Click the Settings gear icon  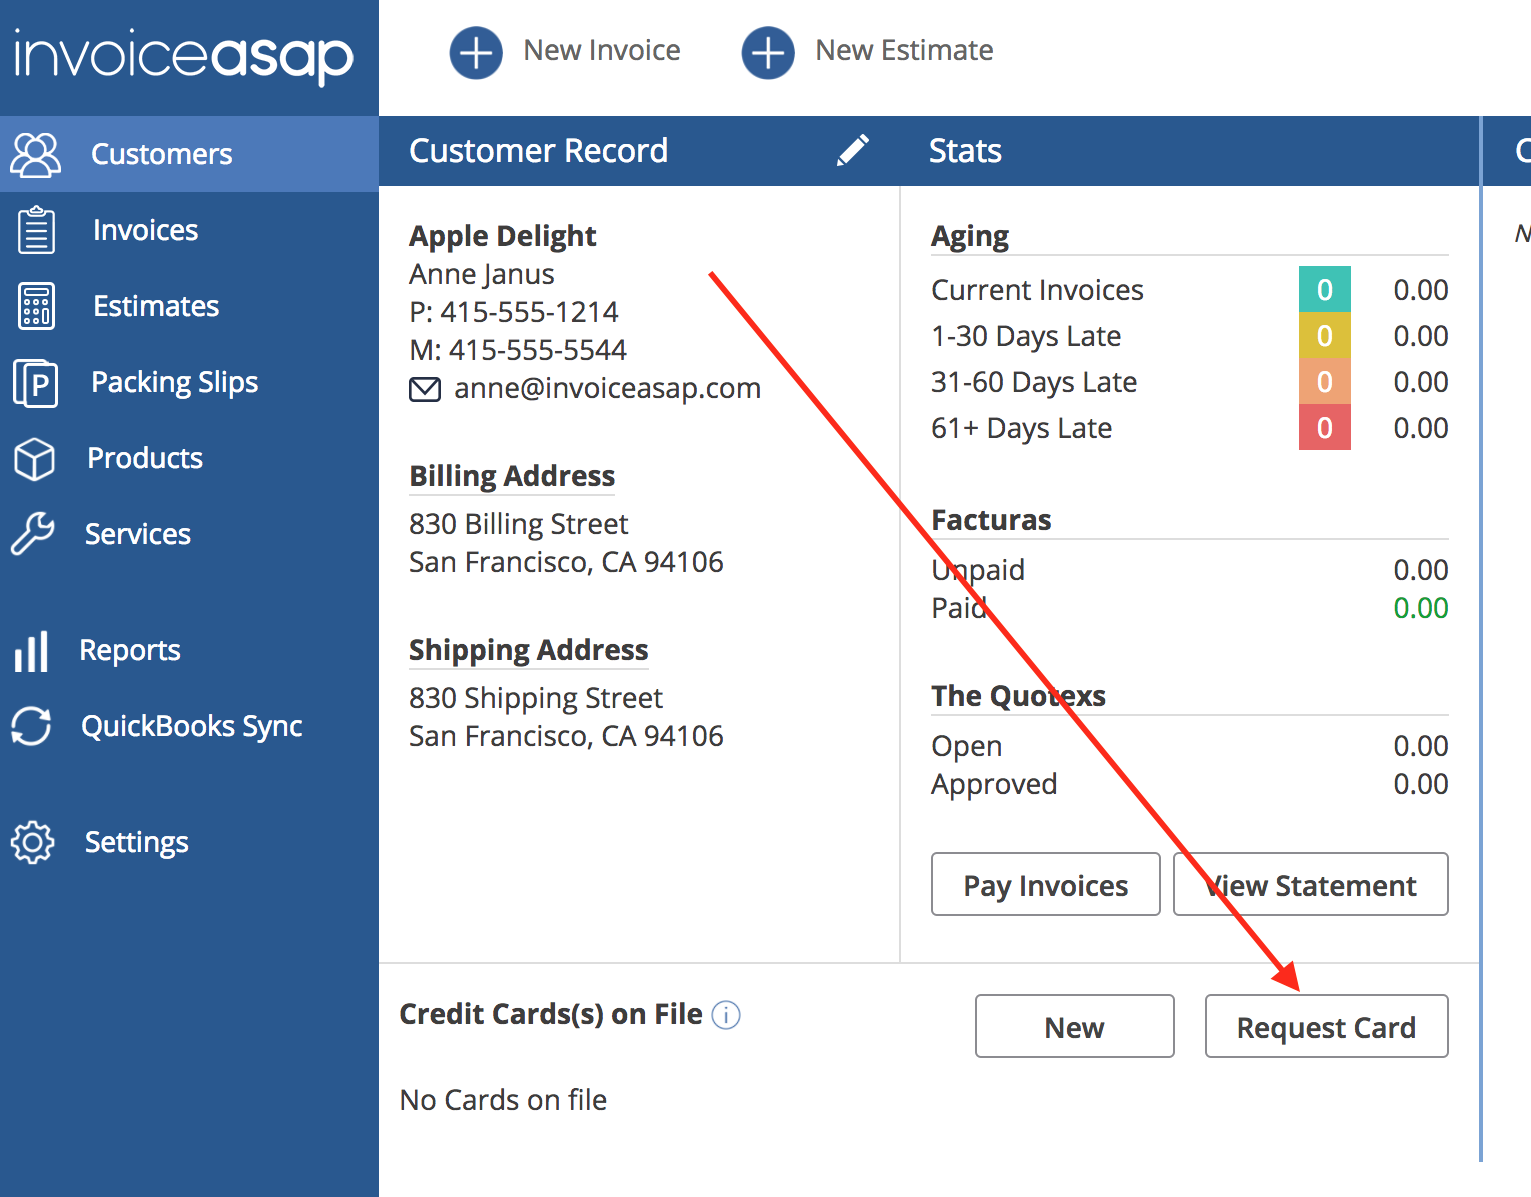[x=33, y=842]
